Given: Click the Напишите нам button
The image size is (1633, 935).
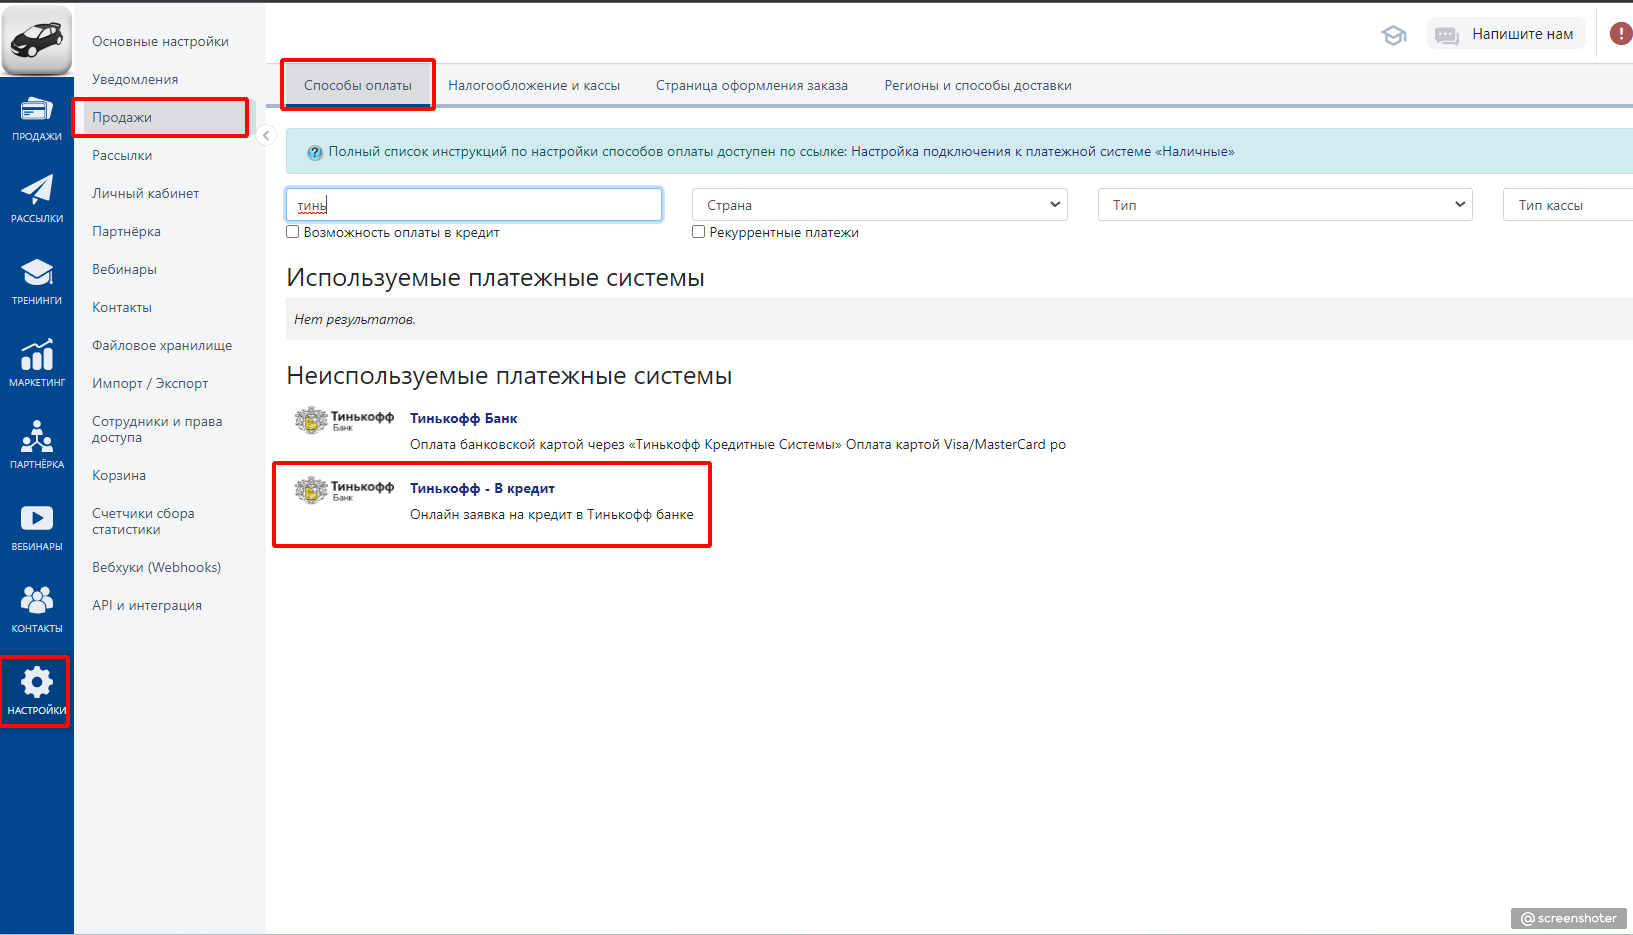Looking at the screenshot, I should 1506,34.
